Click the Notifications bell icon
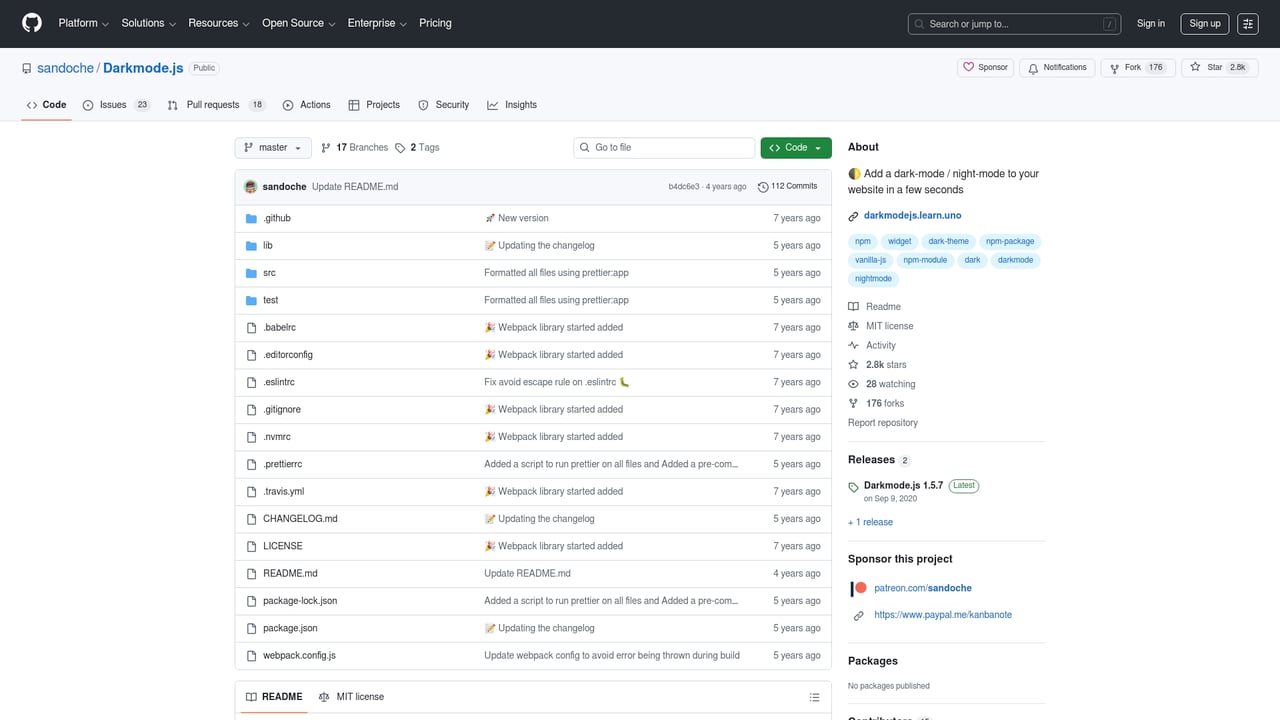 coord(1032,67)
